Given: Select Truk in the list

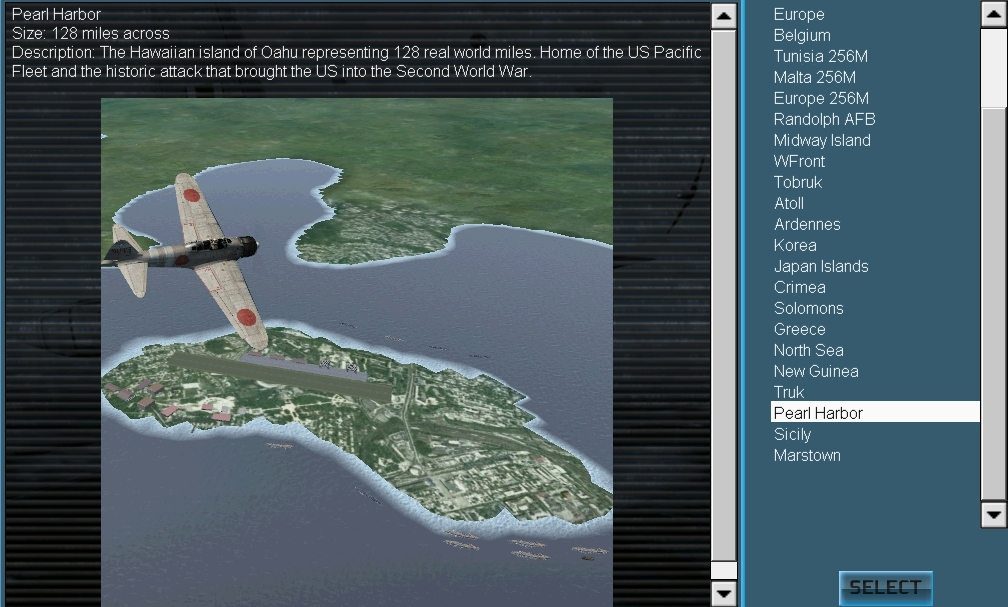Looking at the screenshot, I should point(789,392).
